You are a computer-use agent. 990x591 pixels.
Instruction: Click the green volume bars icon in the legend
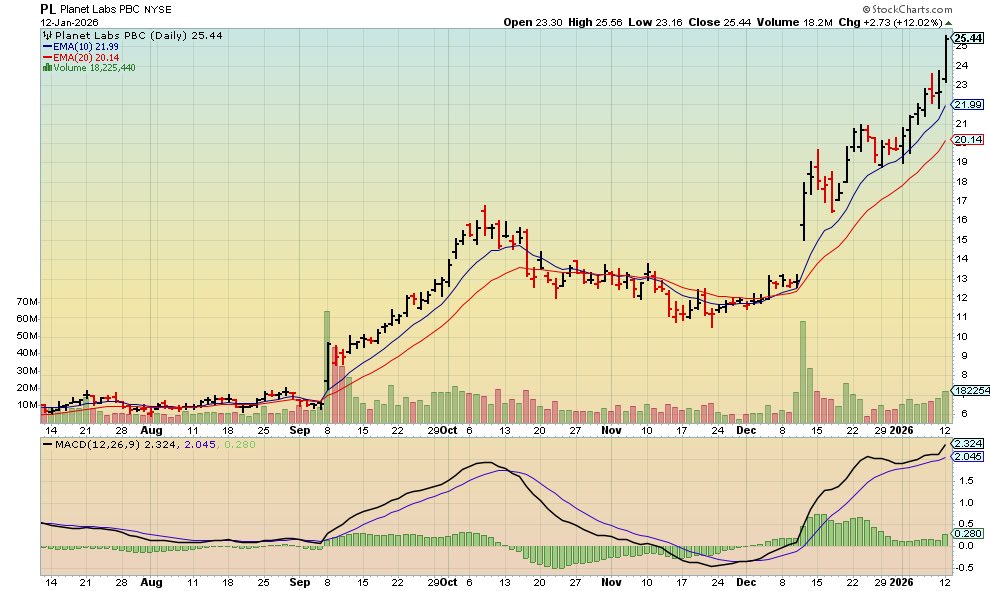click(x=47, y=68)
